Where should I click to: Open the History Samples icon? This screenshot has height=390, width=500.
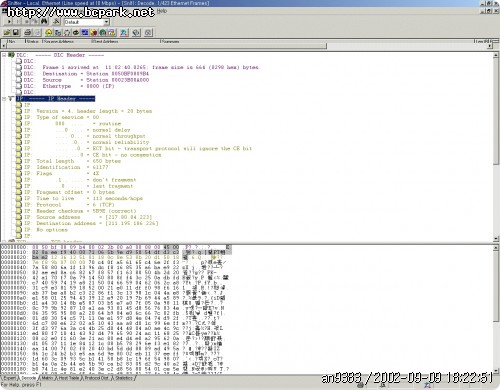(85, 32)
